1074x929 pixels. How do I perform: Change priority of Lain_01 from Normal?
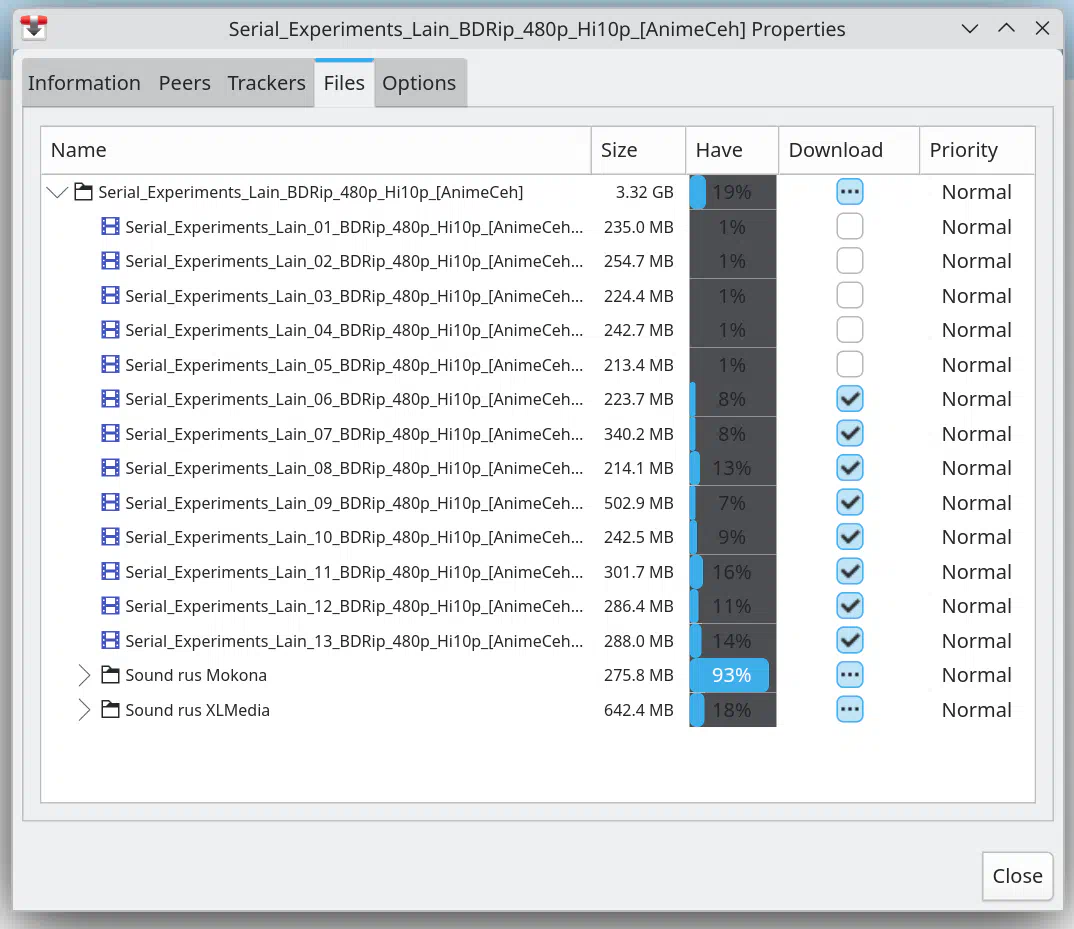point(976,227)
